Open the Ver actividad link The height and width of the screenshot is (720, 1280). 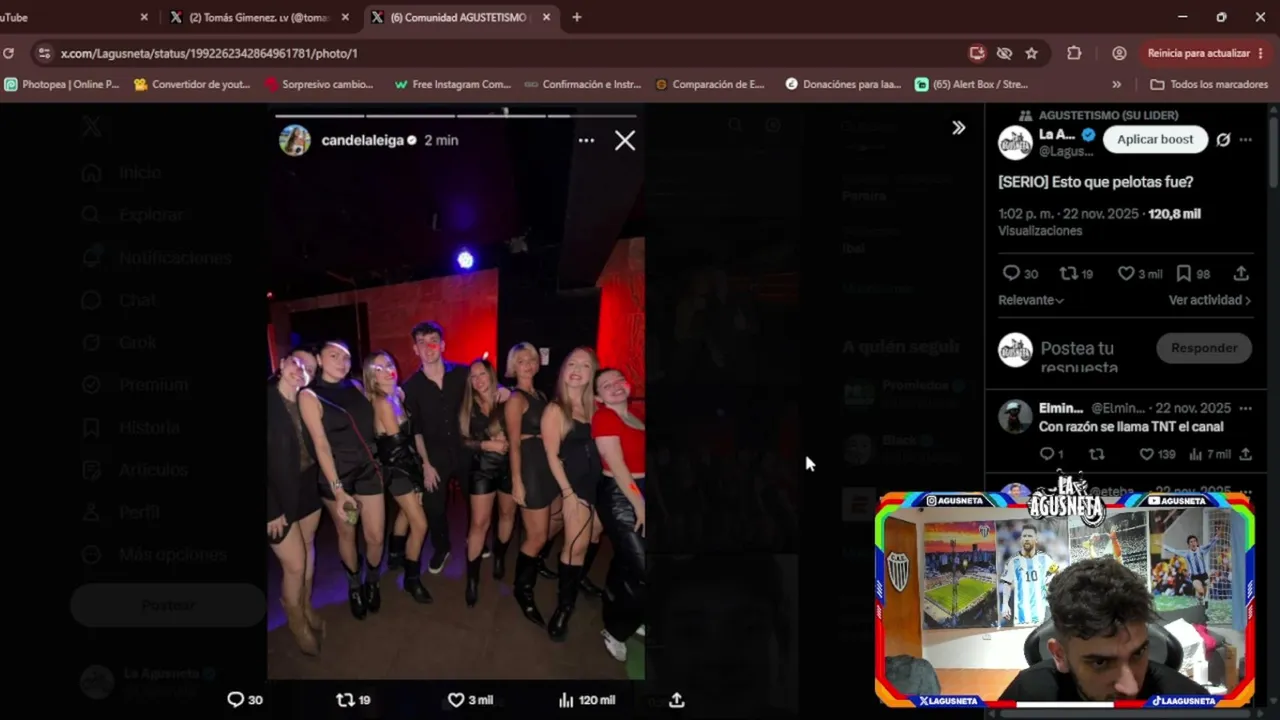(x=1209, y=300)
